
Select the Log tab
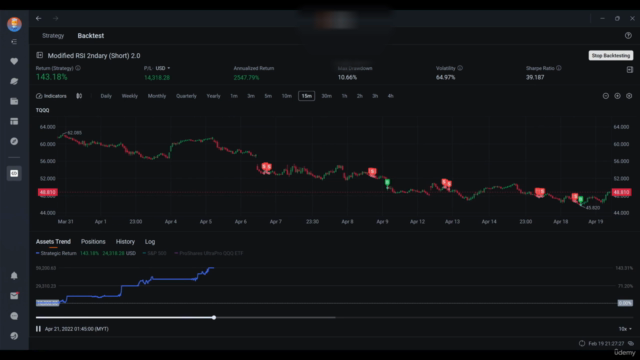tap(150, 242)
